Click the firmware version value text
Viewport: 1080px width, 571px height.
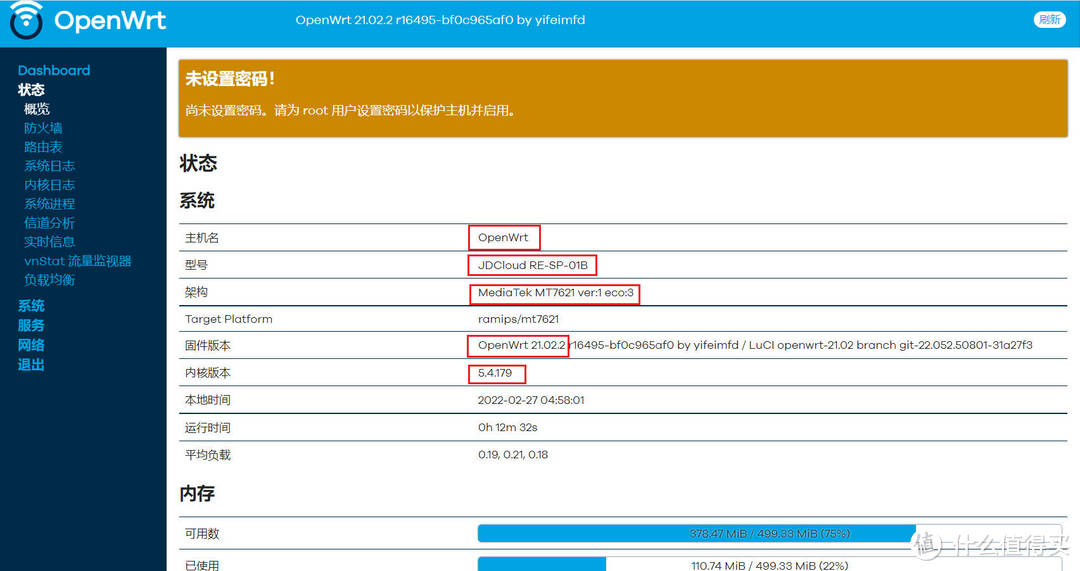(755, 345)
